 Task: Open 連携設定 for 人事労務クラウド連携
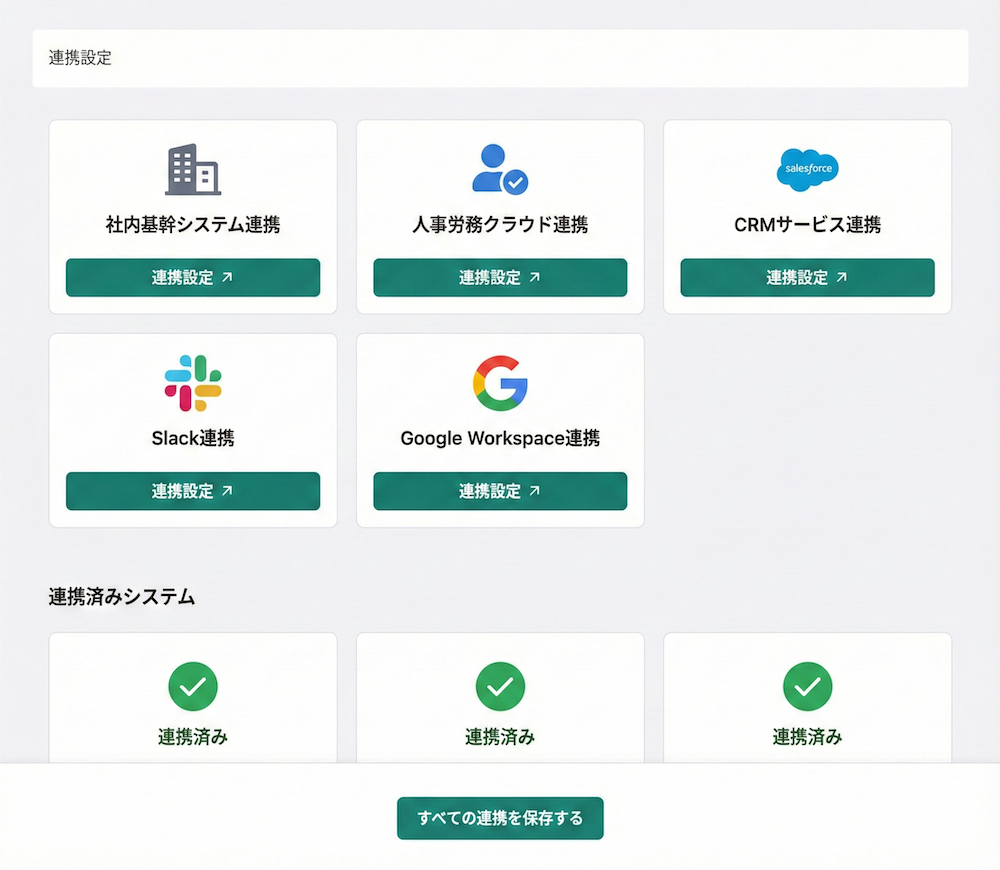click(x=500, y=278)
